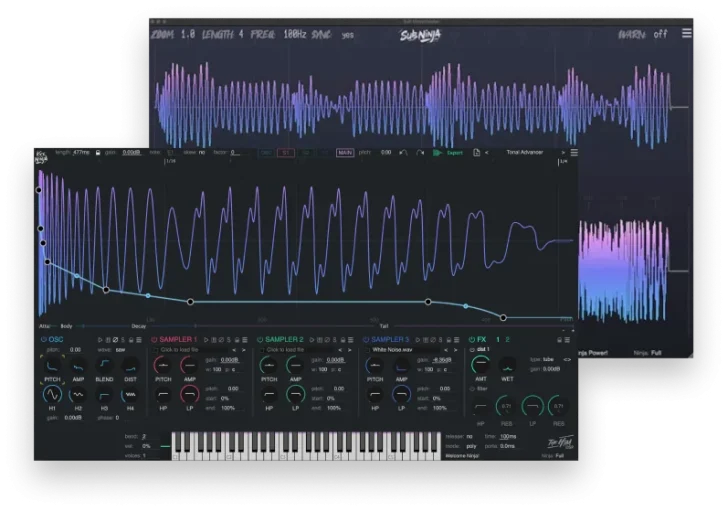The image size is (728, 511).
Task: Click to load file in Sampler 1
Action: (x=178, y=350)
